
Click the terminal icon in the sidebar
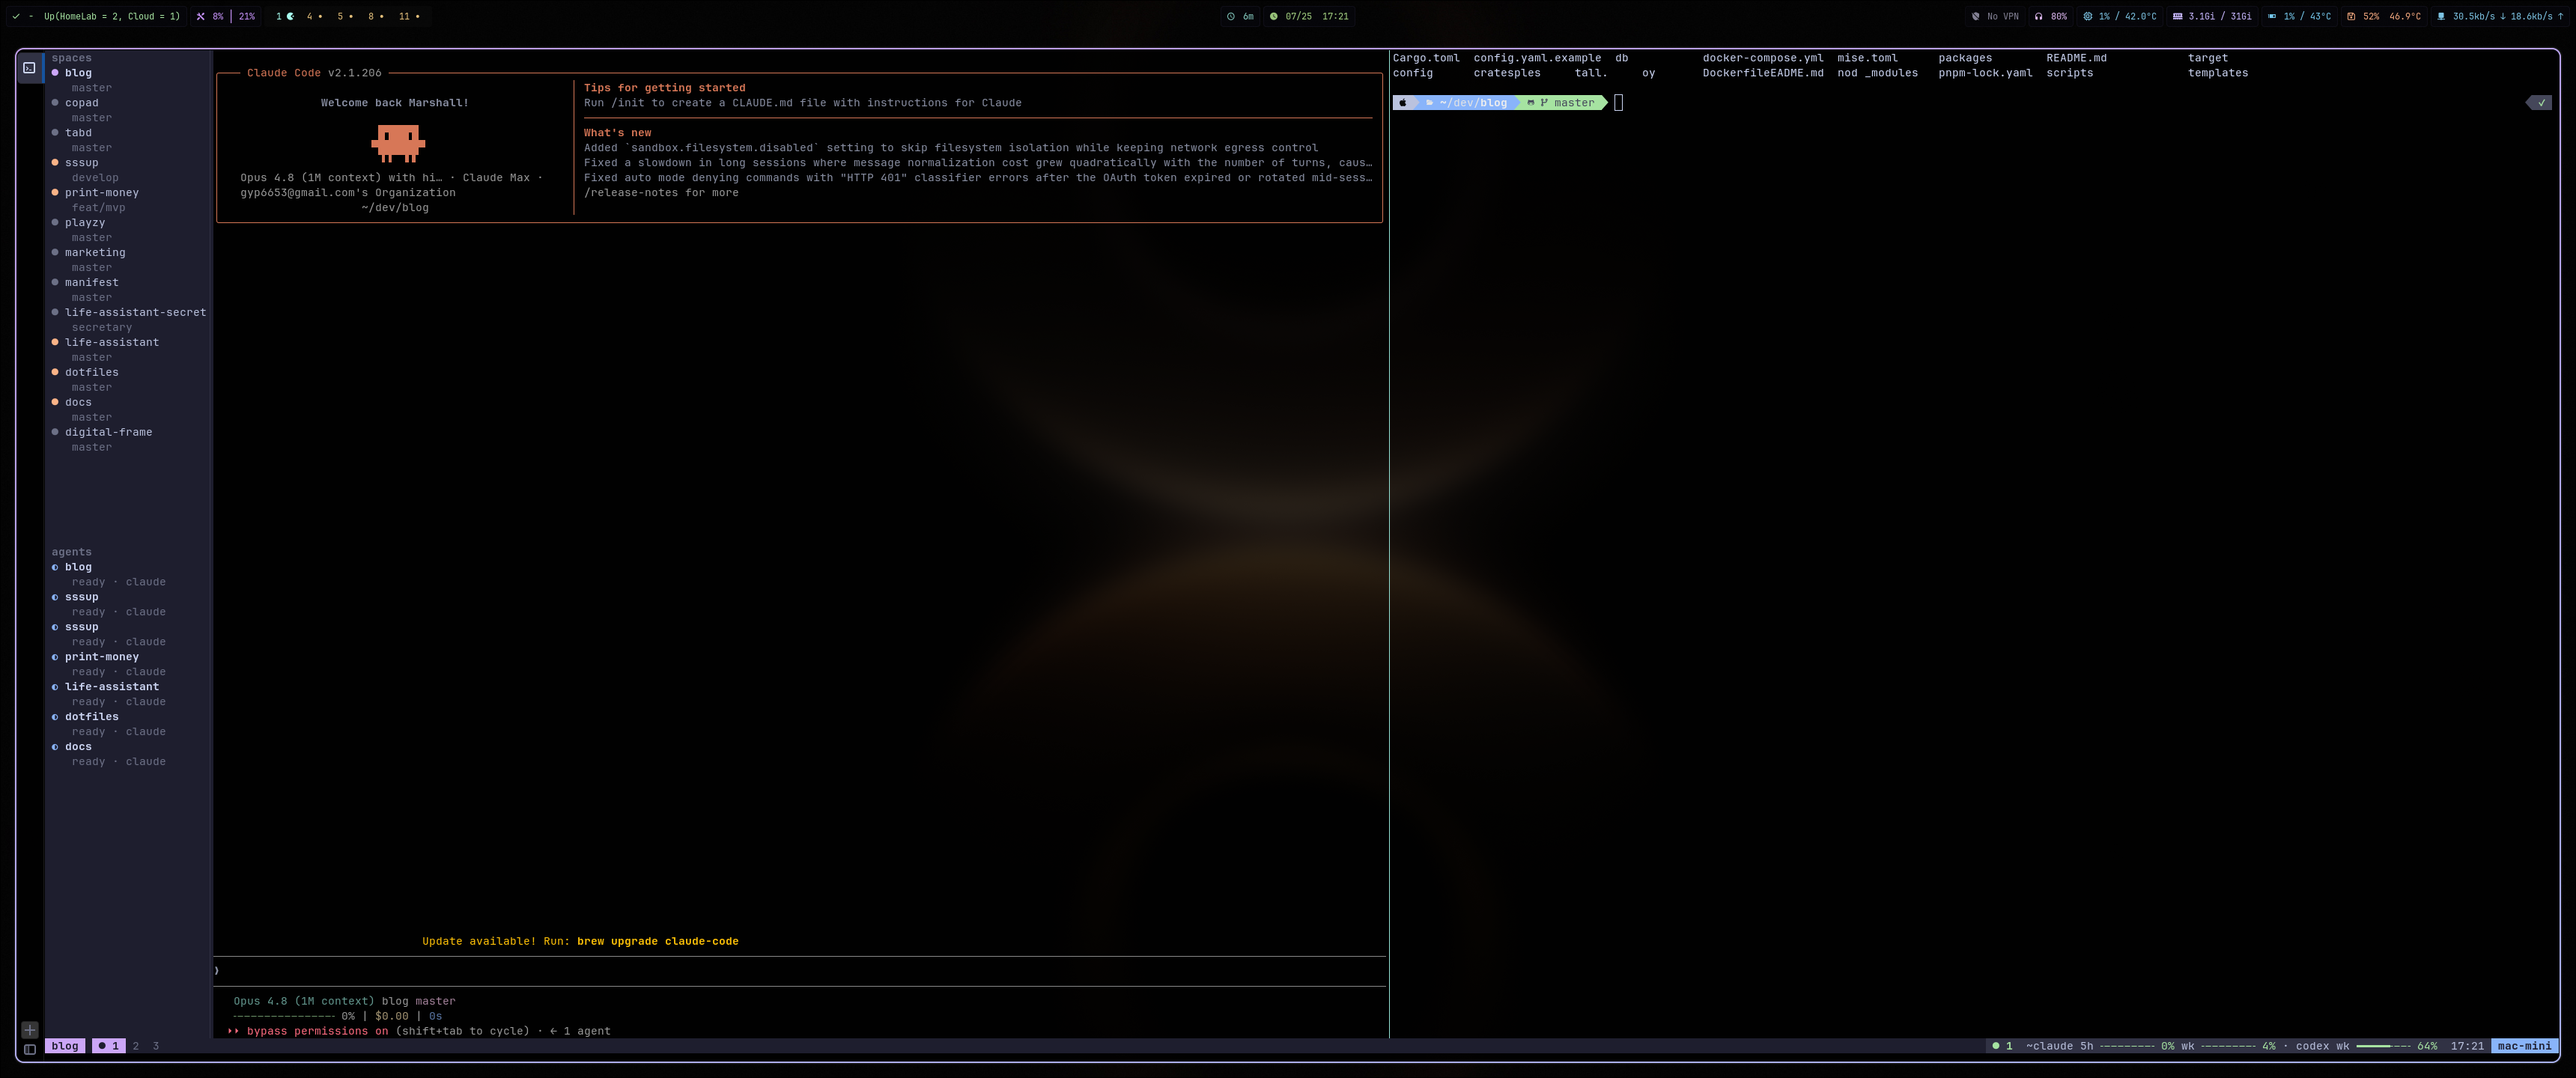point(29,68)
